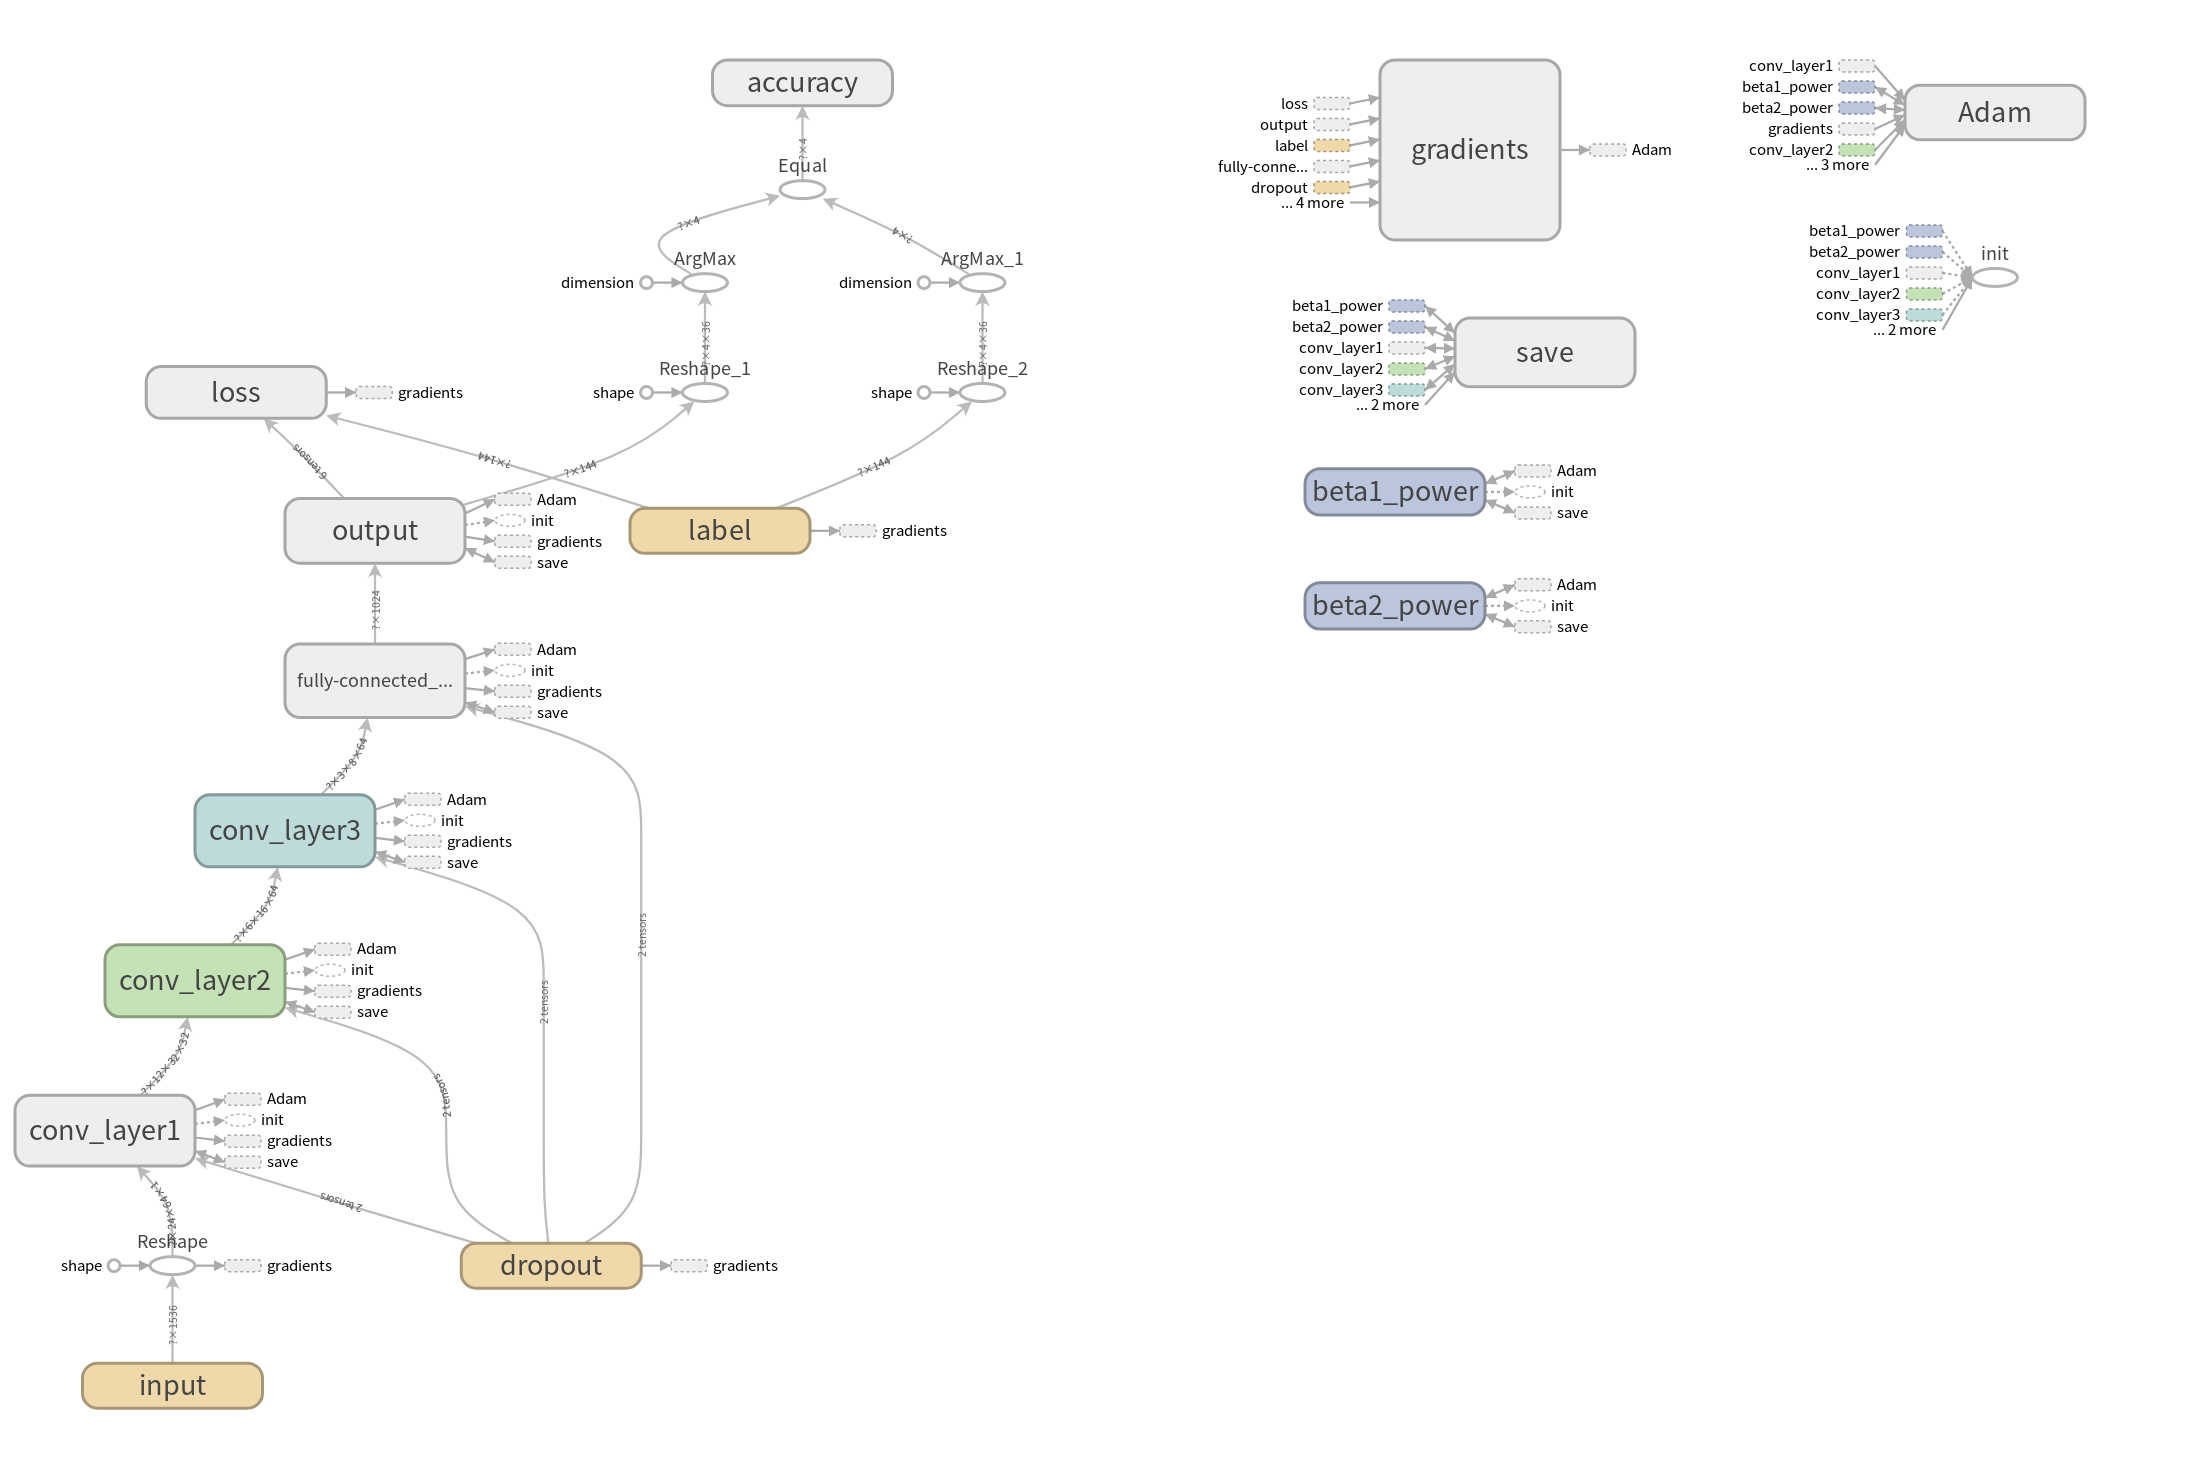
Task: Click the standalone init op ellipse
Action: point(1995,278)
